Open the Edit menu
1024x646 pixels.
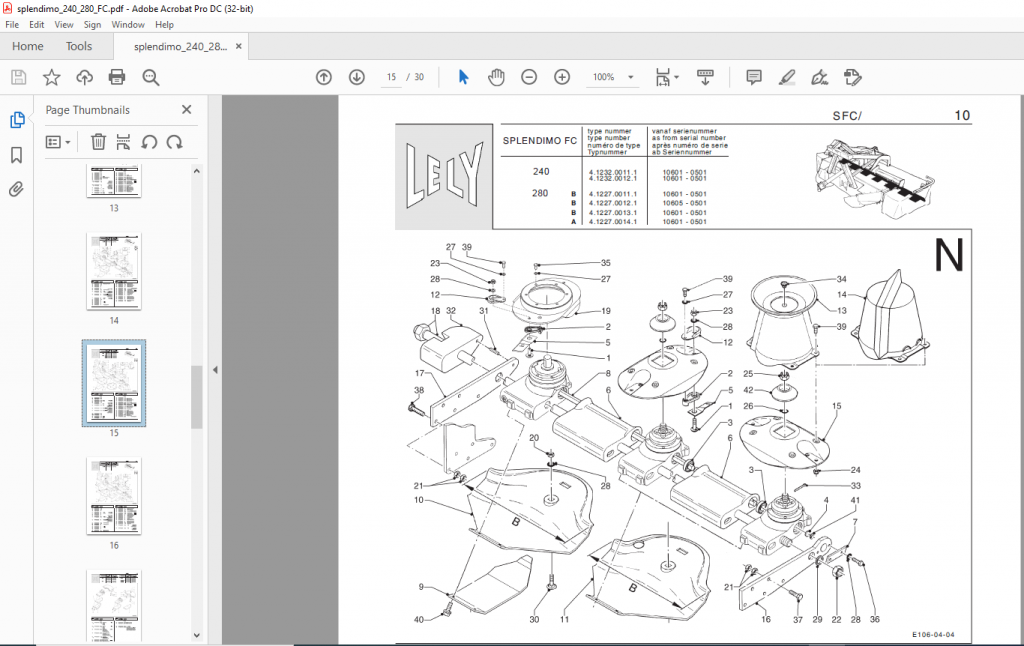pyautogui.click(x=37, y=25)
